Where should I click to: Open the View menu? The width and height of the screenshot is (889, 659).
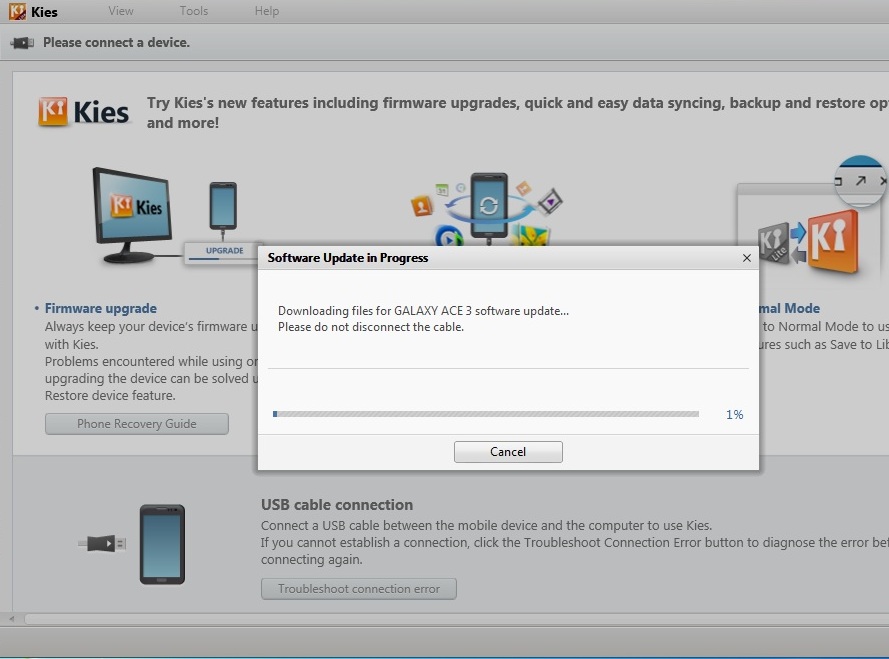click(x=121, y=11)
